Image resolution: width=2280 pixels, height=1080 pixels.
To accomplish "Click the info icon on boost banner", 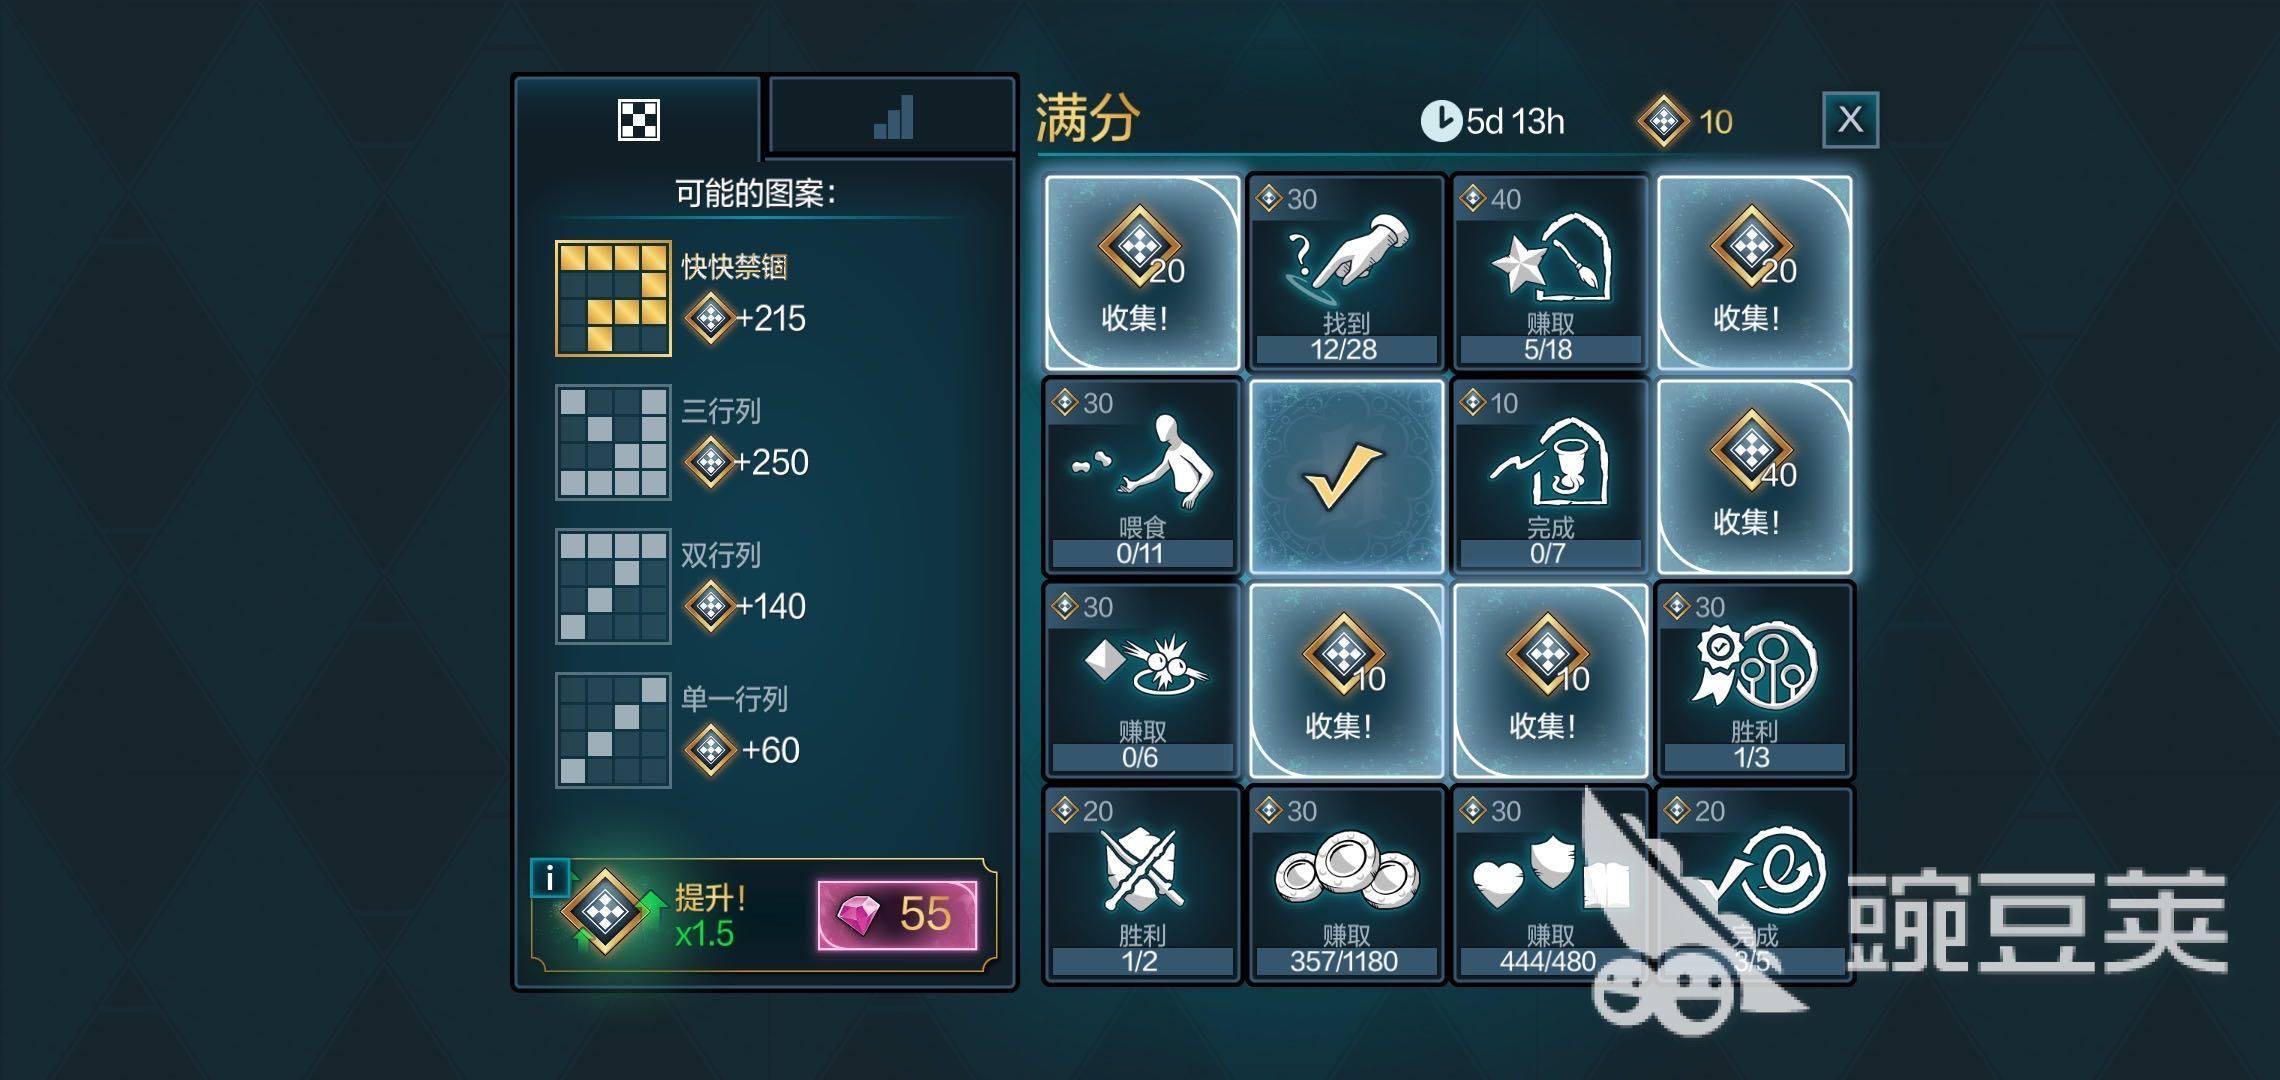I will coord(550,878).
